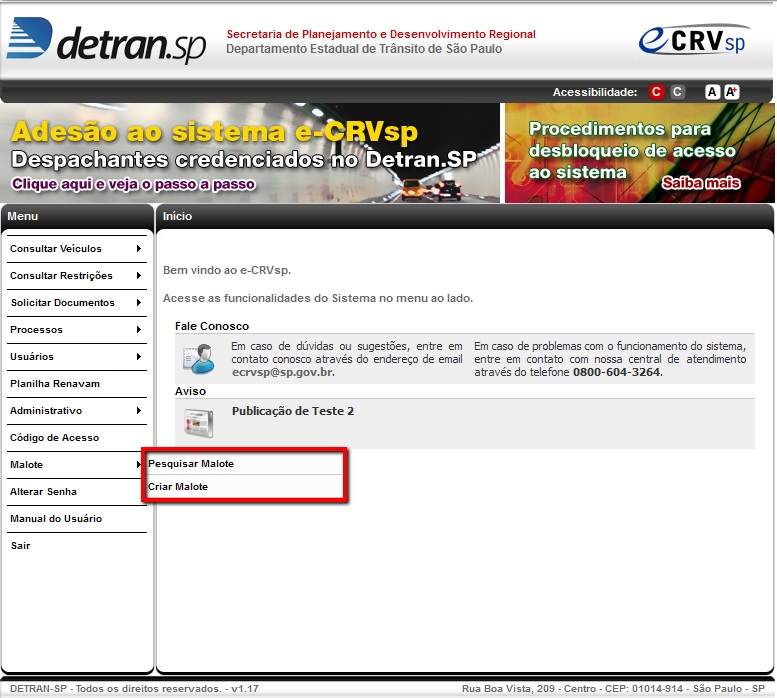The image size is (777, 698).
Task: Click the Aviso newspaper icon
Action: (199, 423)
